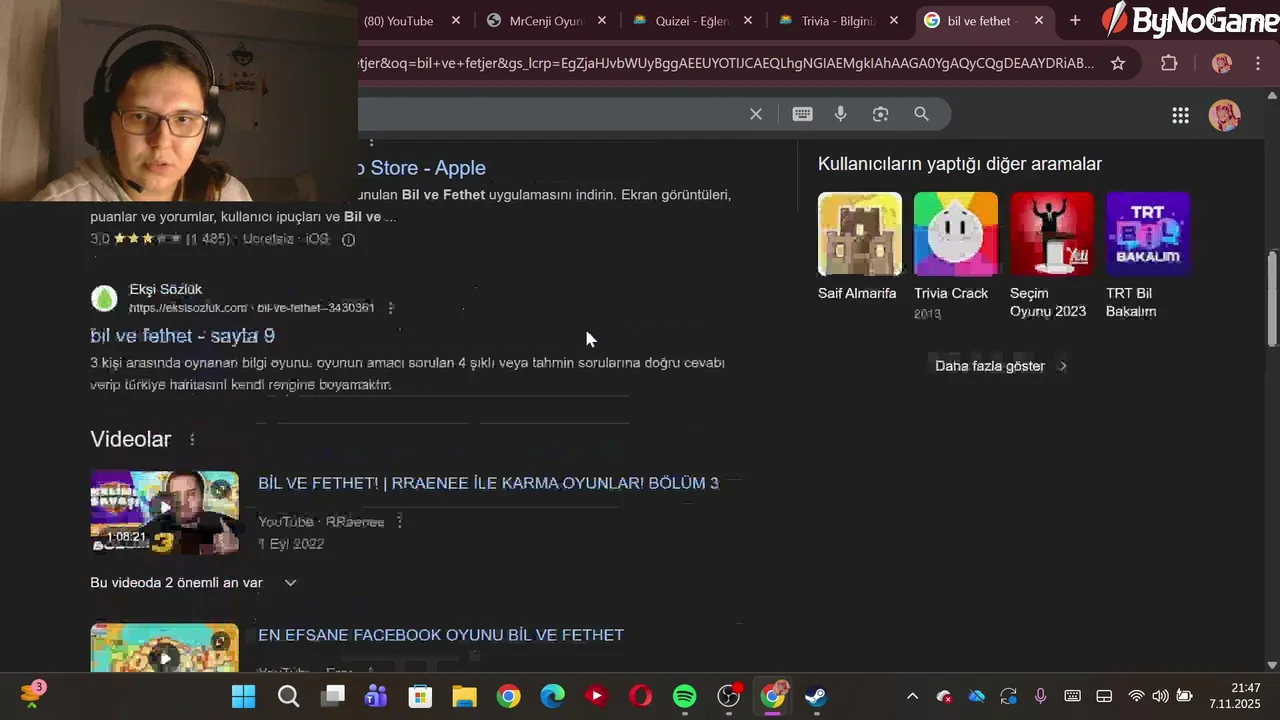Open the browser extensions puzzle icon

[x=1169, y=63]
